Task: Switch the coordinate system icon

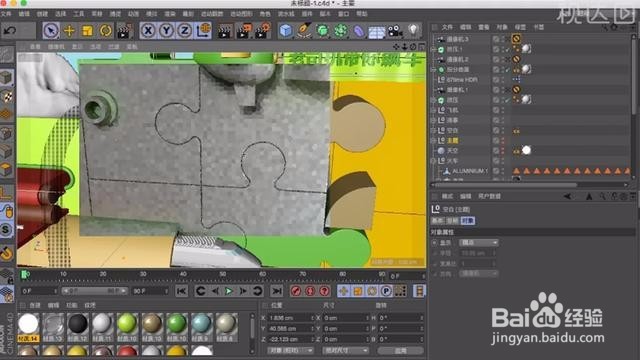Action: [x=203, y=31]
